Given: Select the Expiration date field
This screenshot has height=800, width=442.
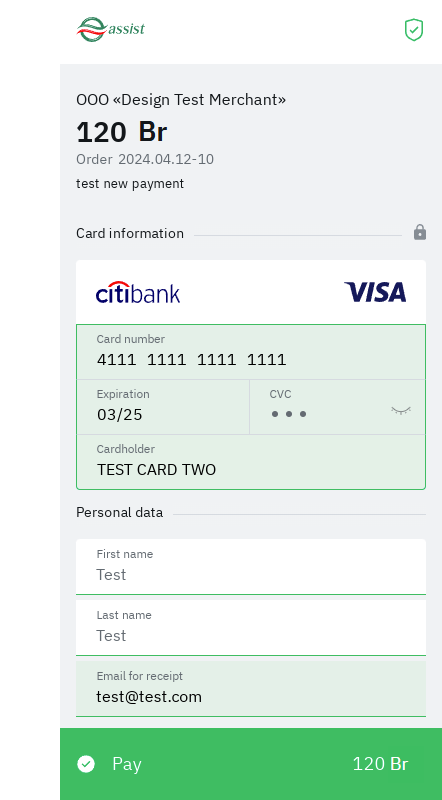Looking at the screenshot, I should [x=163, y=407].
